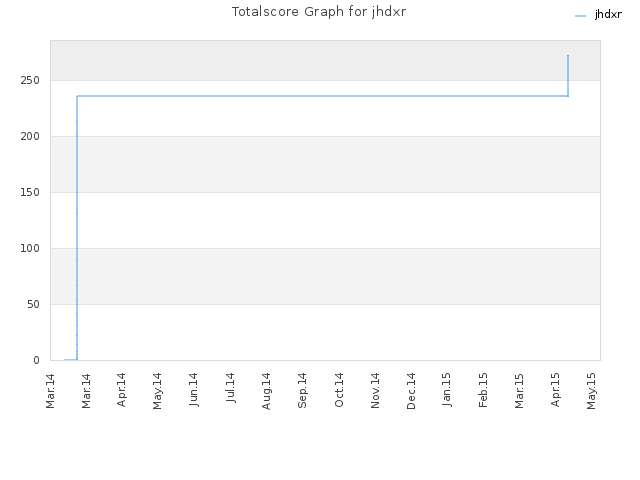This screenshot has height=480, width=640.
Task: Click the x-axis label Sep.14
Action: tap(302, 391)
